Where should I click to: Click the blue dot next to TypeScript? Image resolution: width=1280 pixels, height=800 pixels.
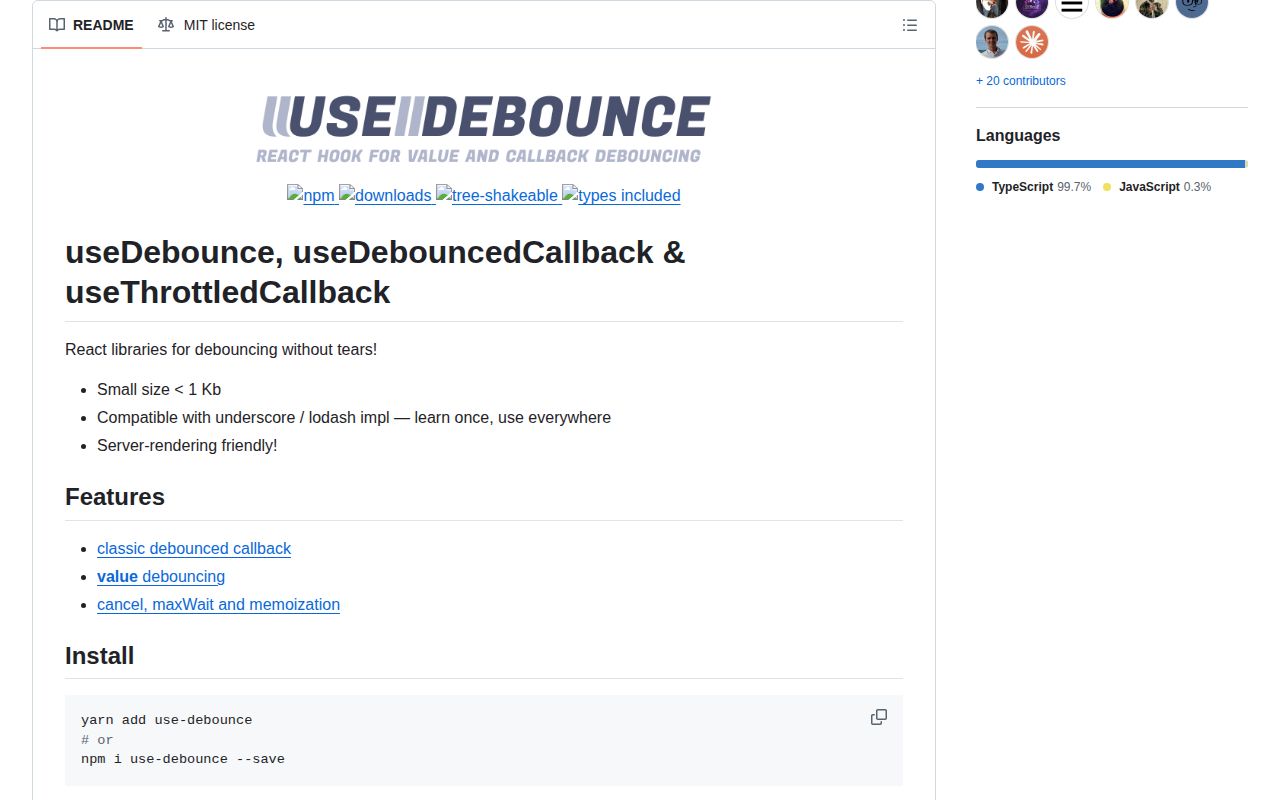tap(980, 187)
